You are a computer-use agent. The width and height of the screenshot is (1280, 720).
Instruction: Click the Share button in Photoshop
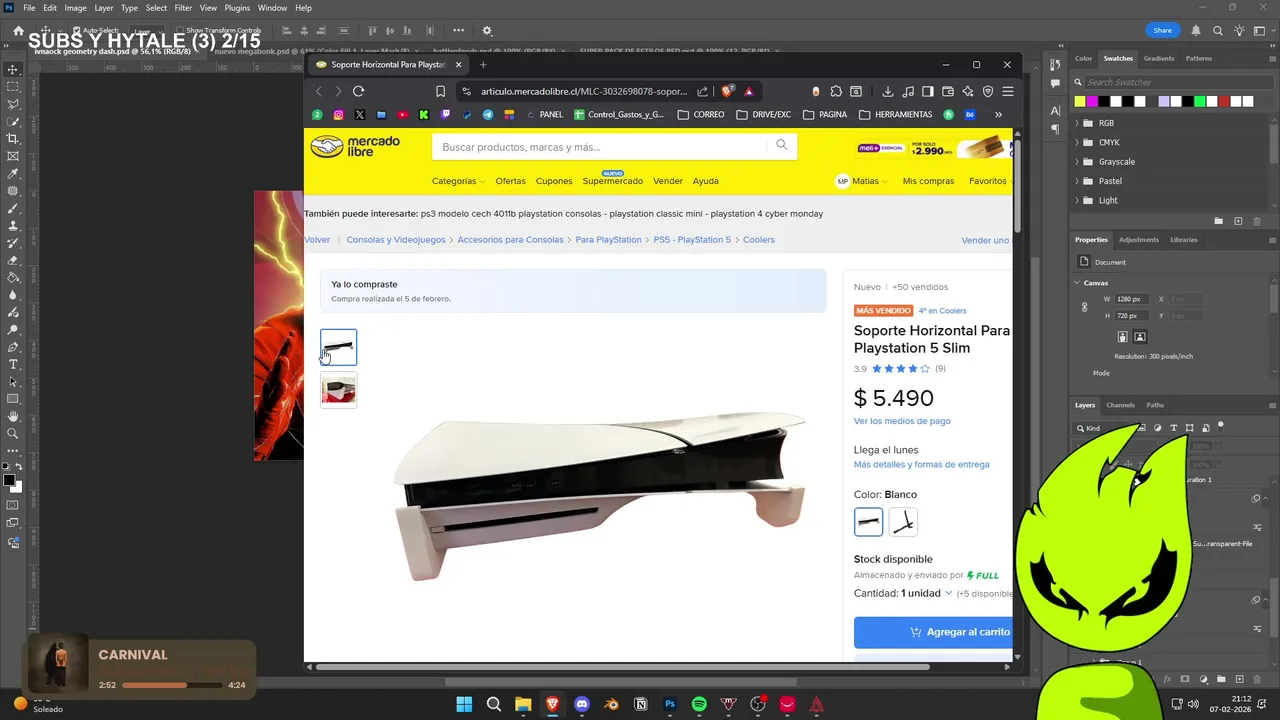[x=1162, y=30]
